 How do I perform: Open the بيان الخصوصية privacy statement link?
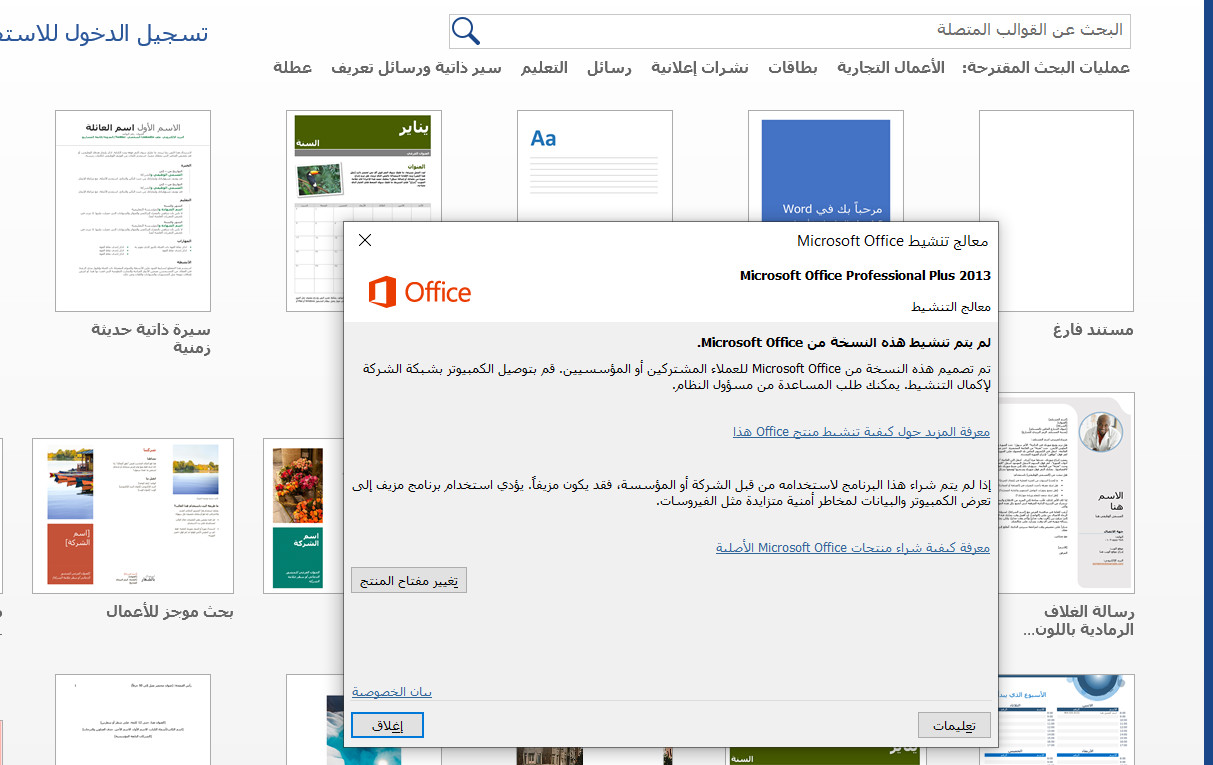(392, 692)
